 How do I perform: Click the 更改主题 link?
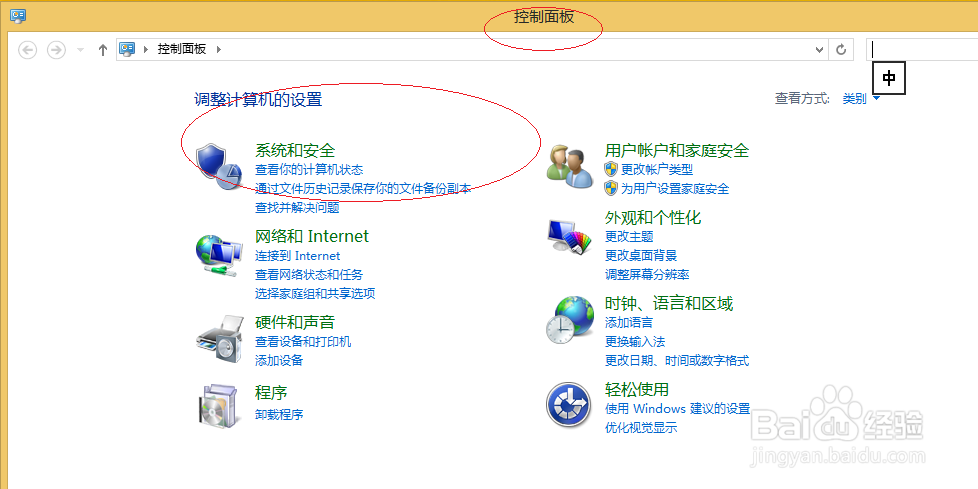pyautogui.click(x=629, y=237)
